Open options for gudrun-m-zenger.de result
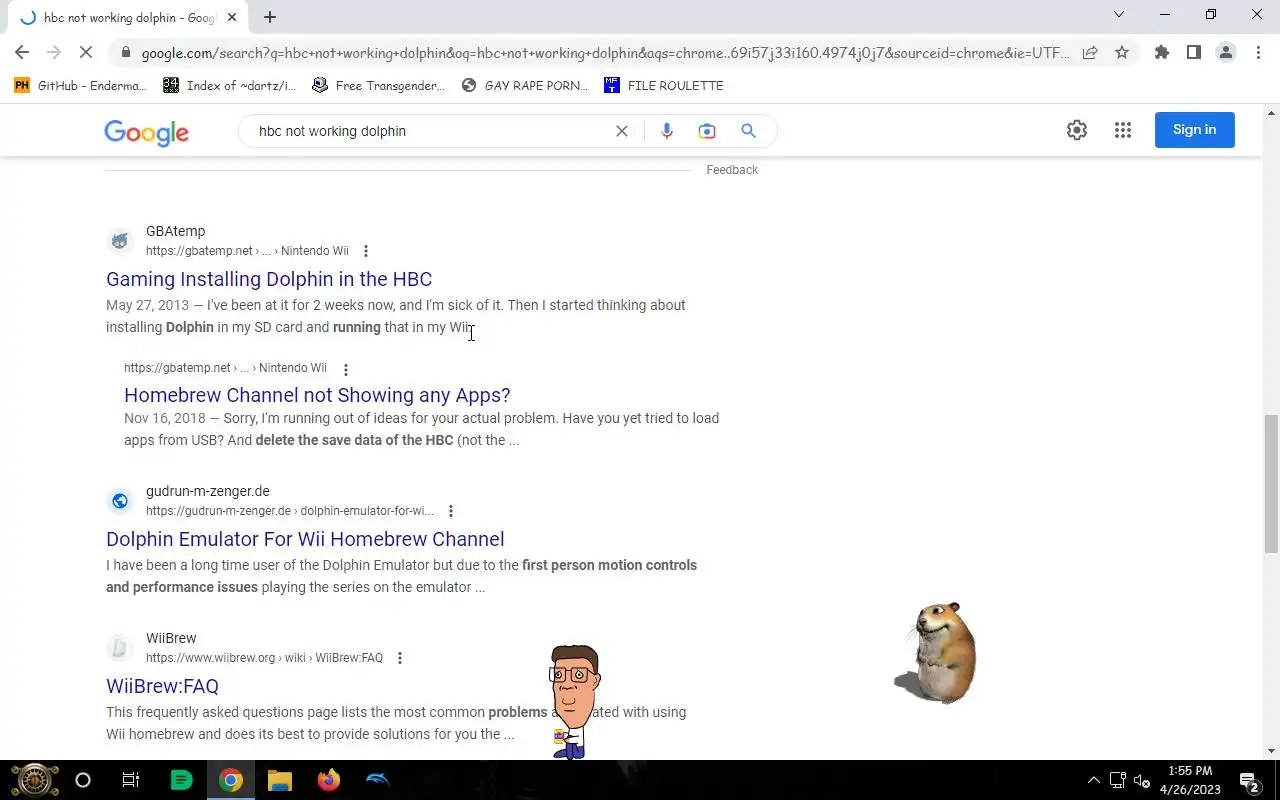Viewport: 1280px width, 800px height. [451, 511]
